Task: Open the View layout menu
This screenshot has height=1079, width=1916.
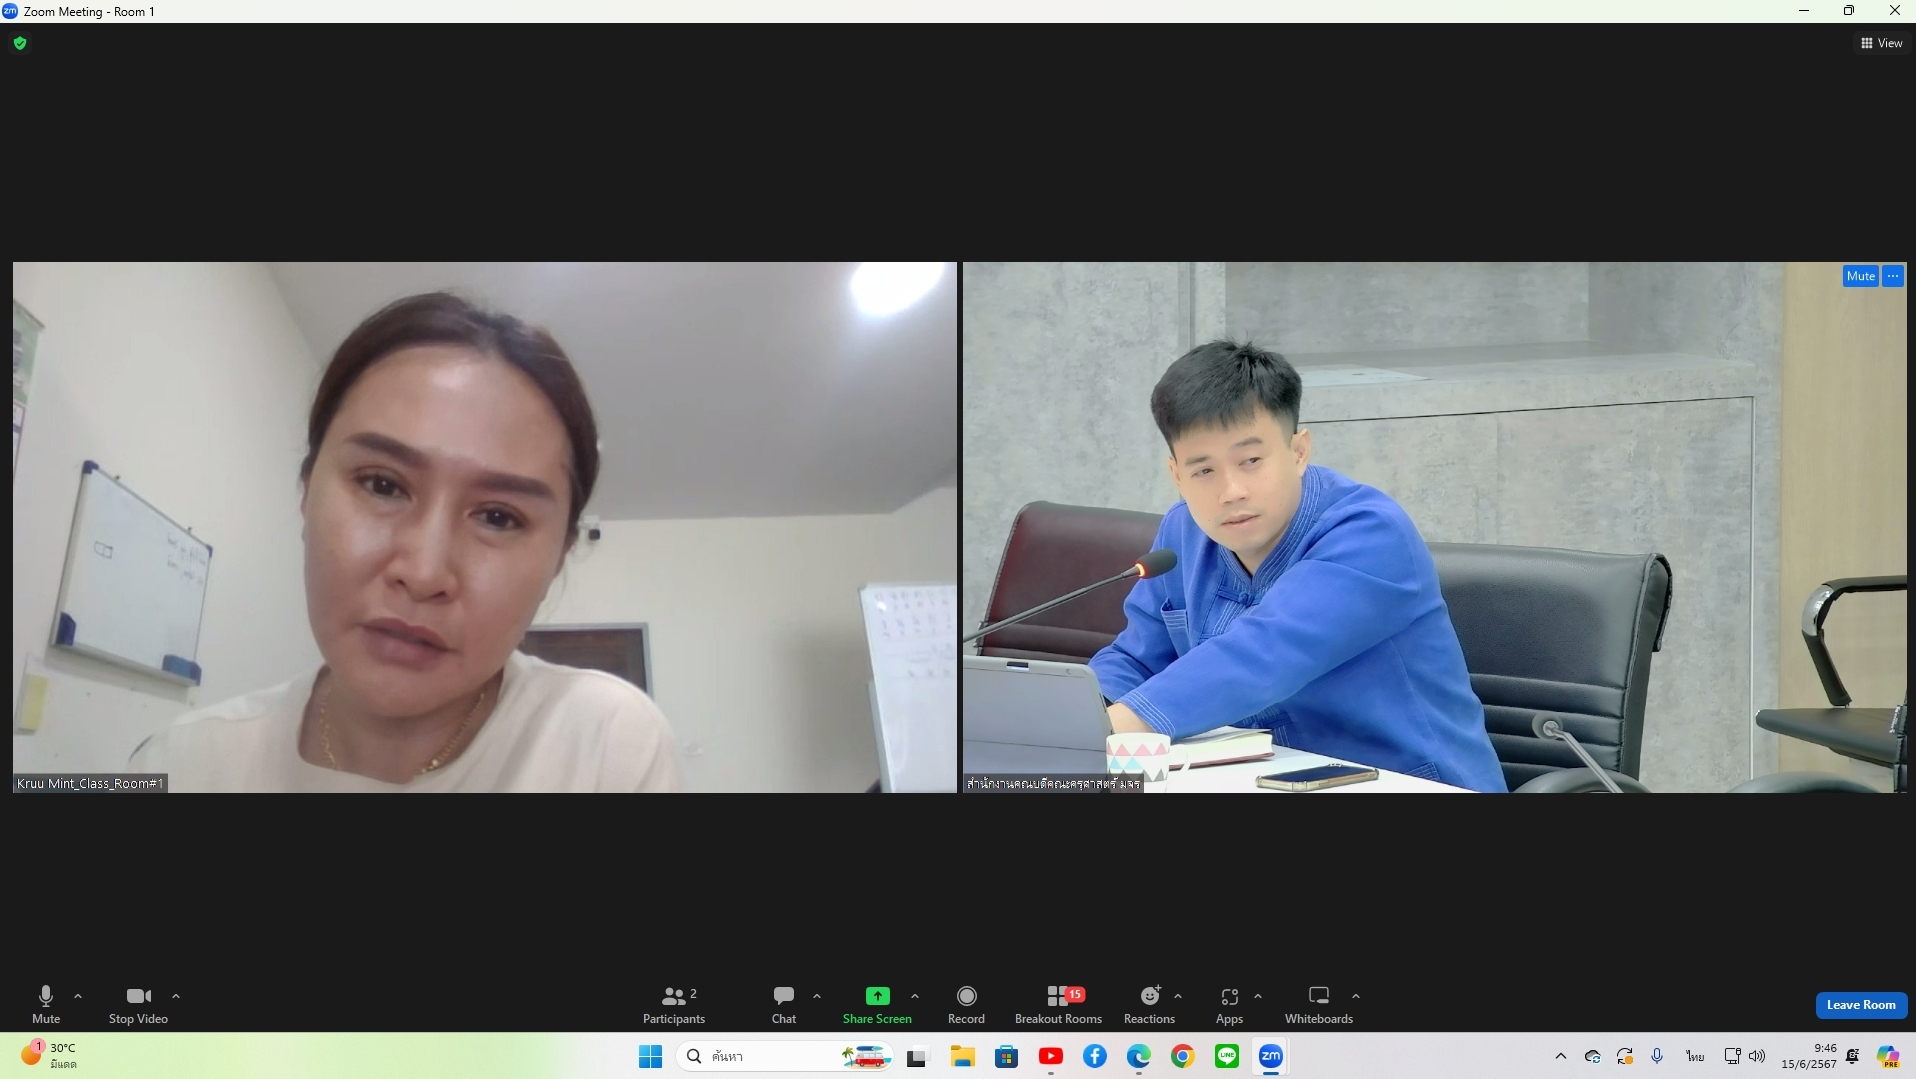Action: pos(1881,43)
